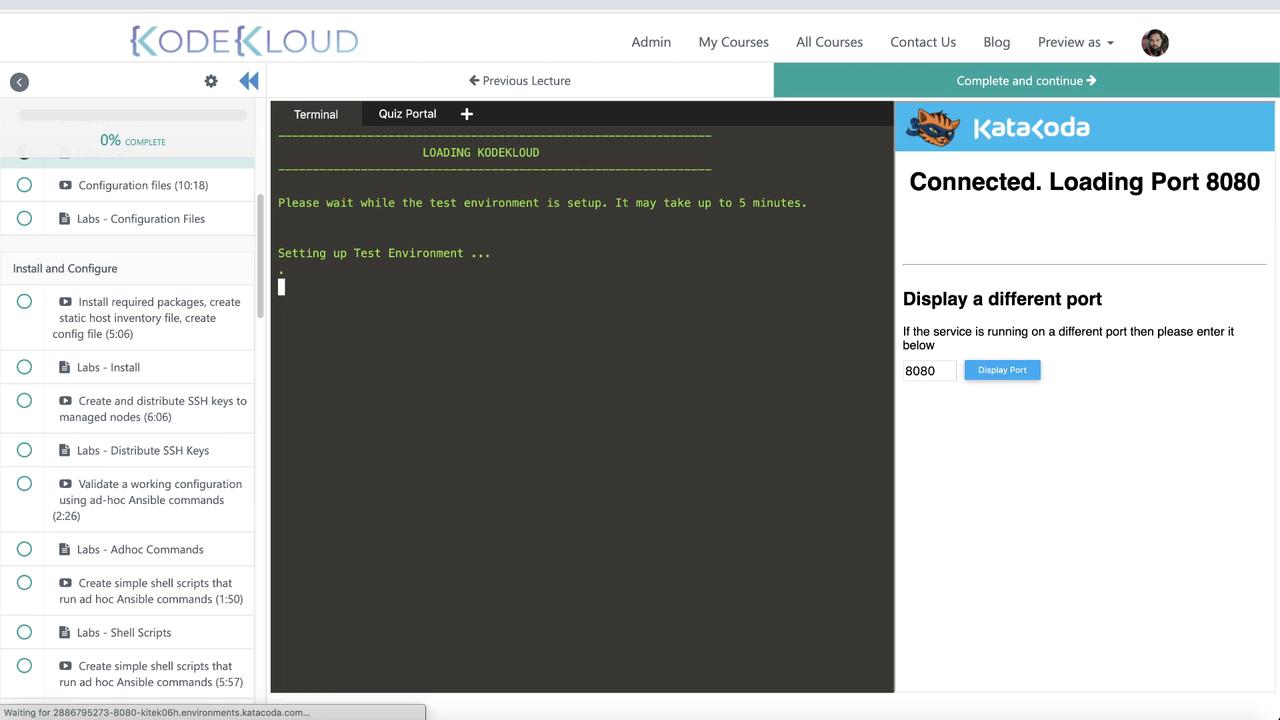The image size is (1280, 720).
Task: Click video icon for Install required packages lecture
Action: click(x=65, y=302)
